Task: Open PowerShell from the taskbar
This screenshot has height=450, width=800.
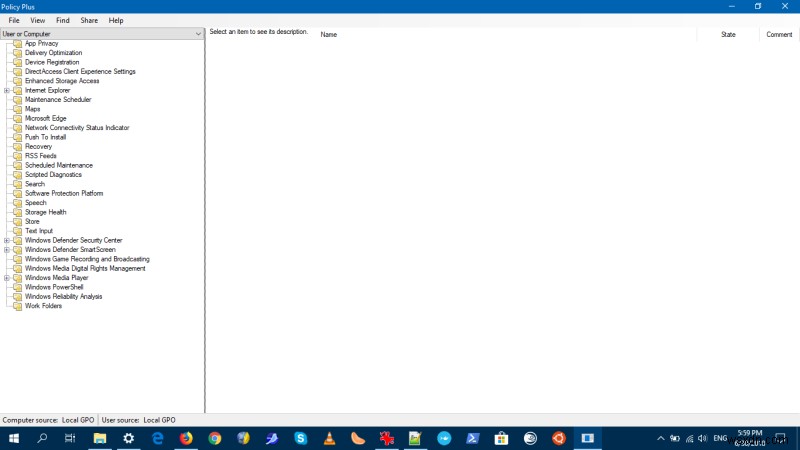Action: click(472, 438)
